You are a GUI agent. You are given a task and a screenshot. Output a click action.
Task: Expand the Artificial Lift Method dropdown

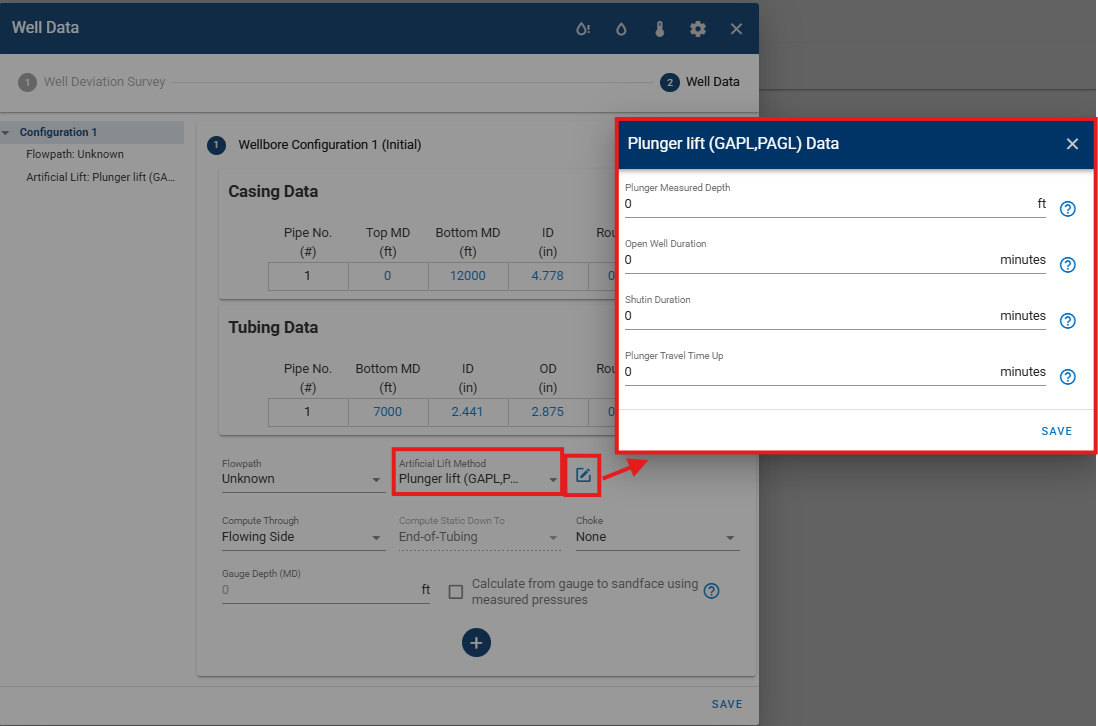click(x=478, y=479)
